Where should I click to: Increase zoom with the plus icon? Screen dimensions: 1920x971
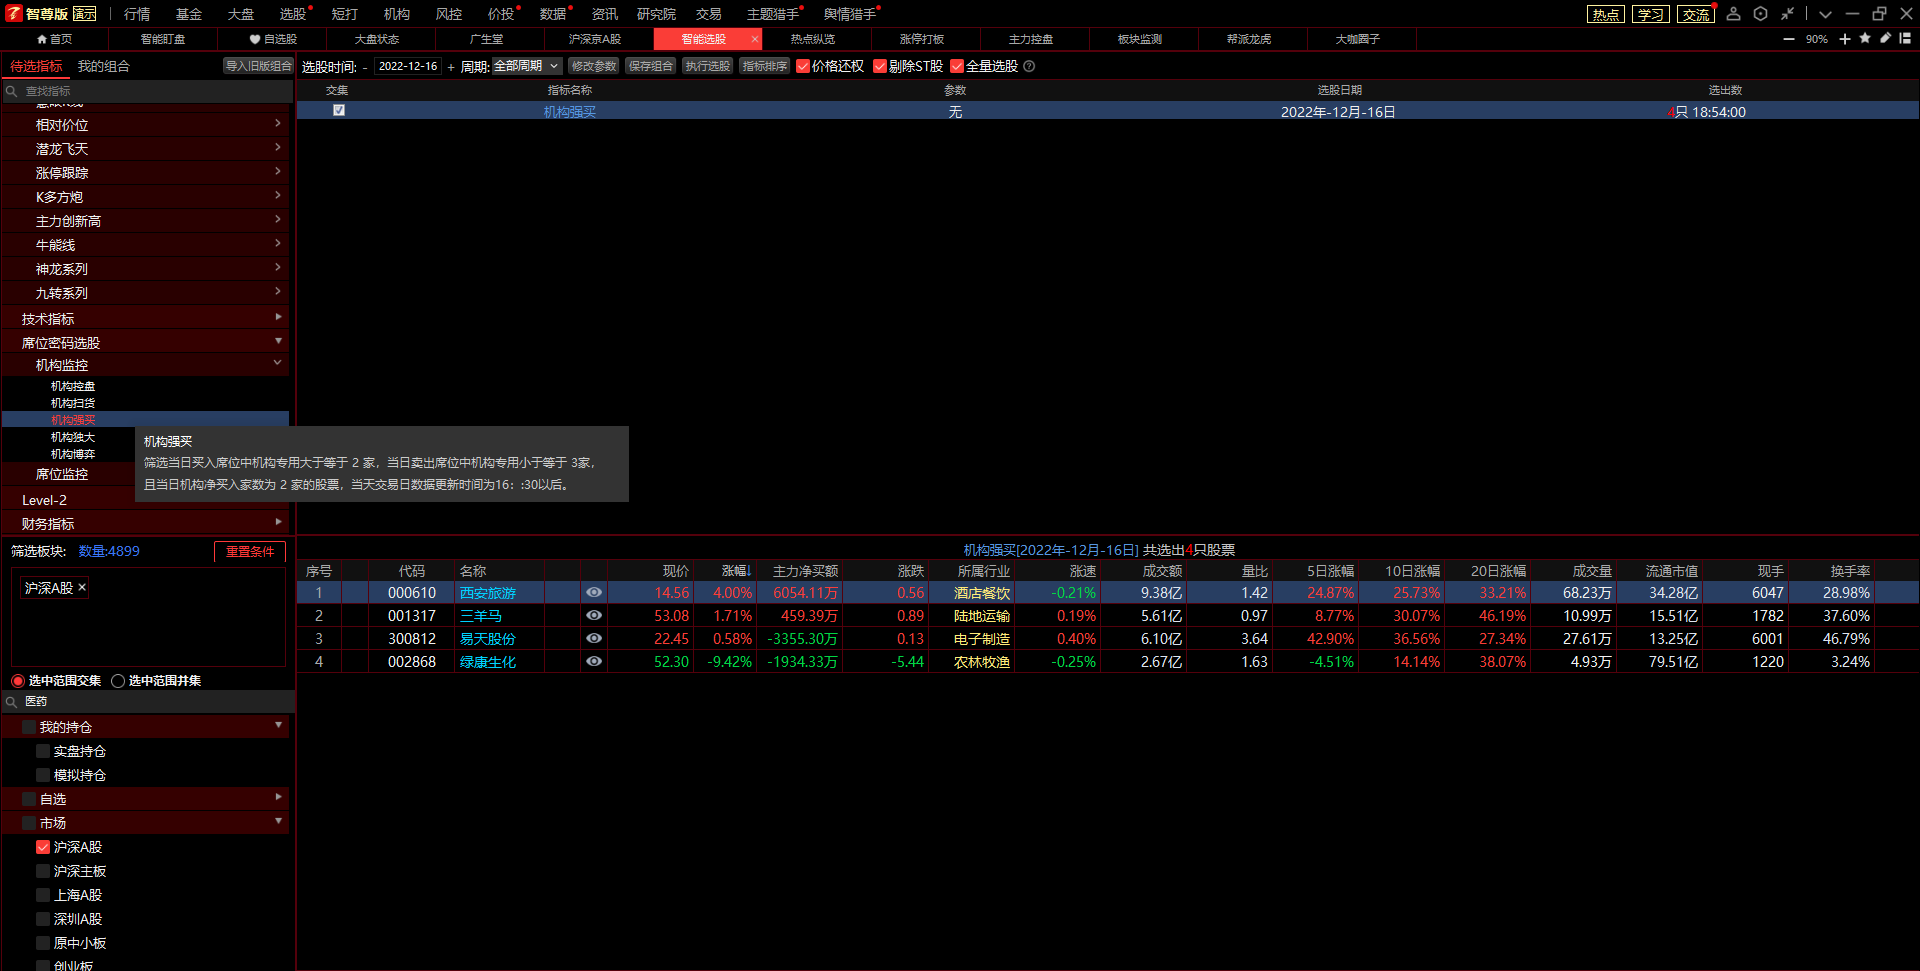point(1845,39)
